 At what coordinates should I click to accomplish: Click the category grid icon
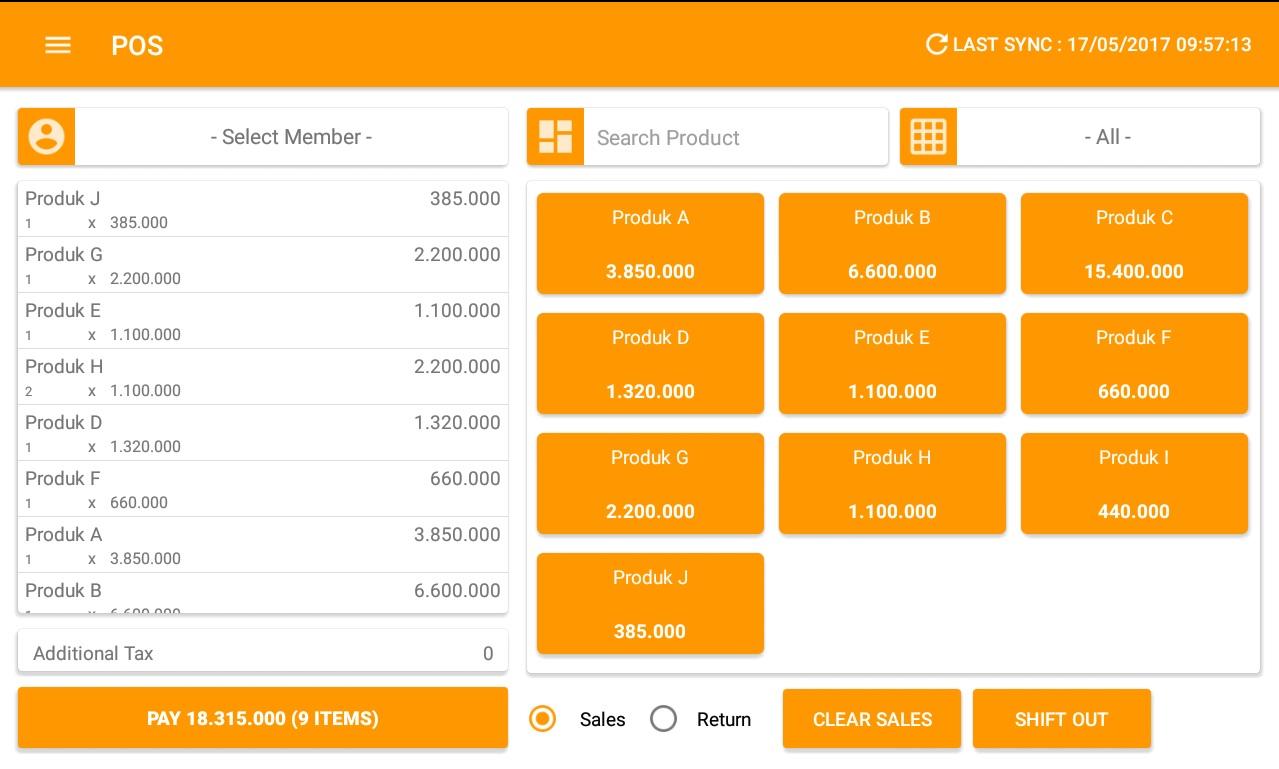click(928, 137)
